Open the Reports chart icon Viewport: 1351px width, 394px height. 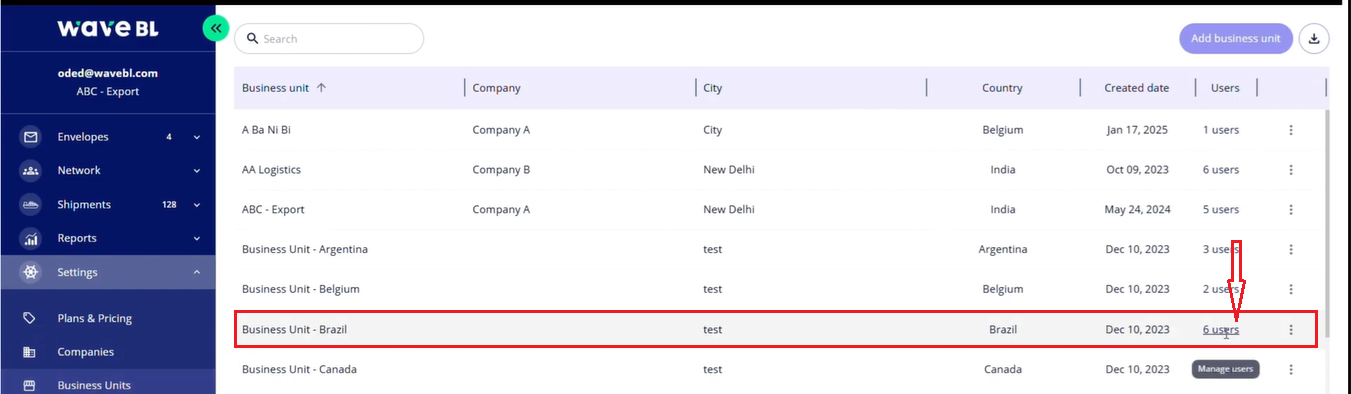click(x=31, y=239)
